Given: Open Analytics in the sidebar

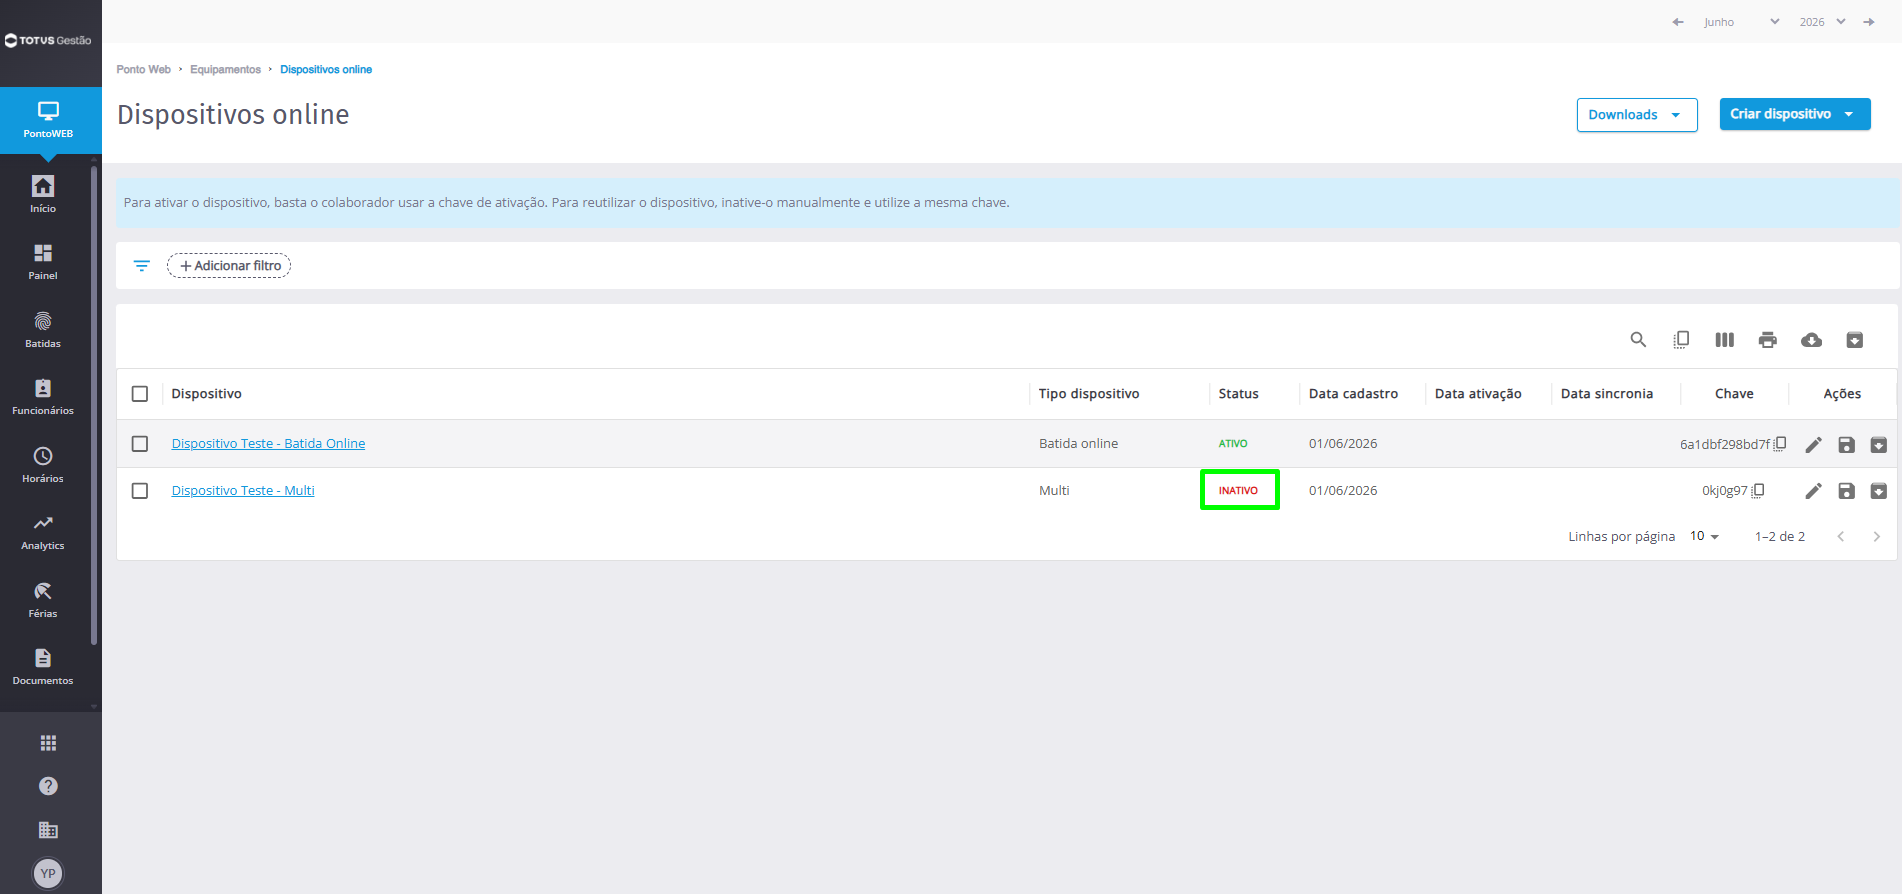Looking at the screenshot, I should point(43,531).
